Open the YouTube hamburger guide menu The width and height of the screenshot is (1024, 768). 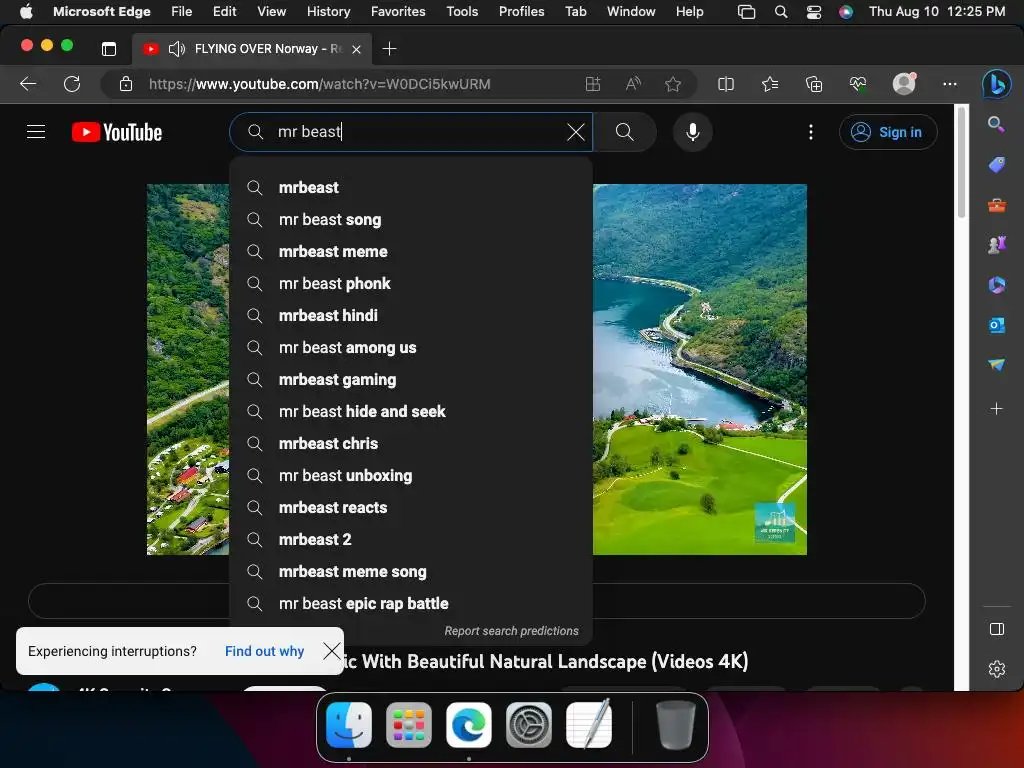36,132
